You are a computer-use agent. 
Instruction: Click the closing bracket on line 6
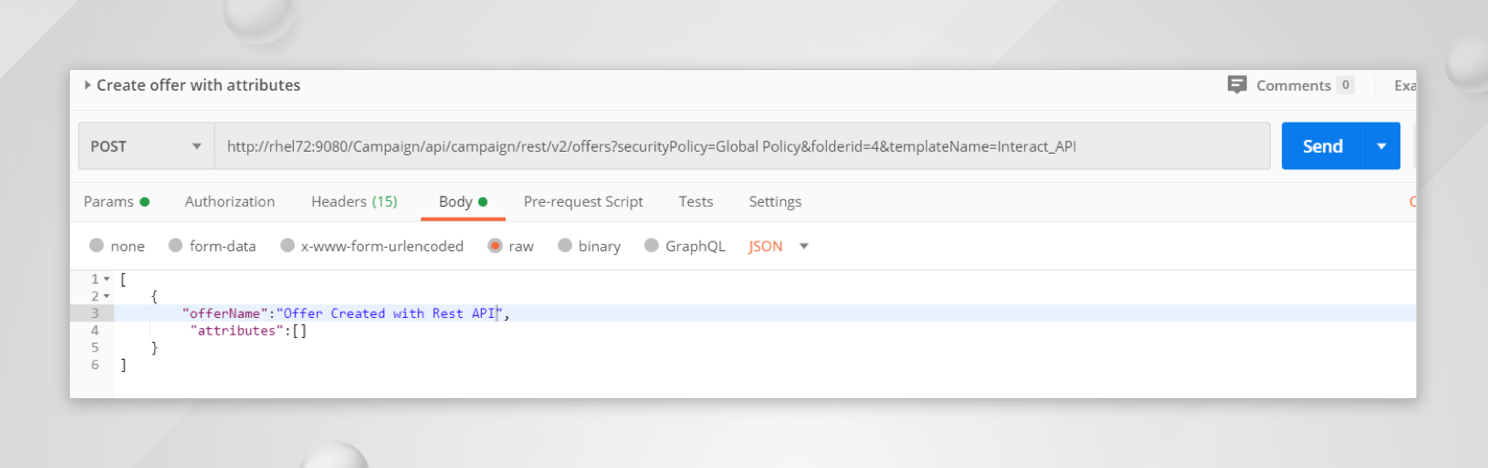[123, 365]
